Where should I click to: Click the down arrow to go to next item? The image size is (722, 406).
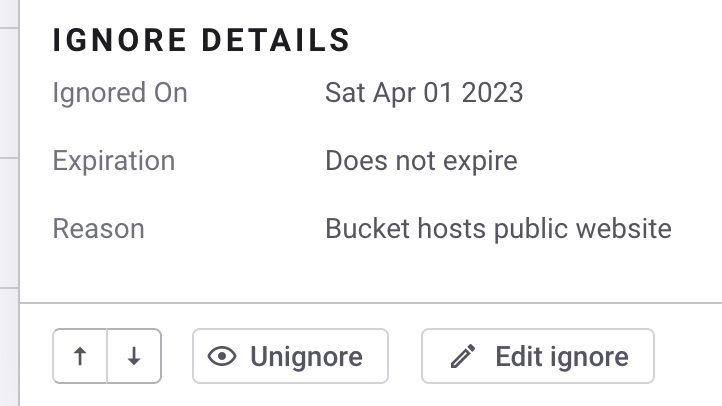[x=134, y=357]
